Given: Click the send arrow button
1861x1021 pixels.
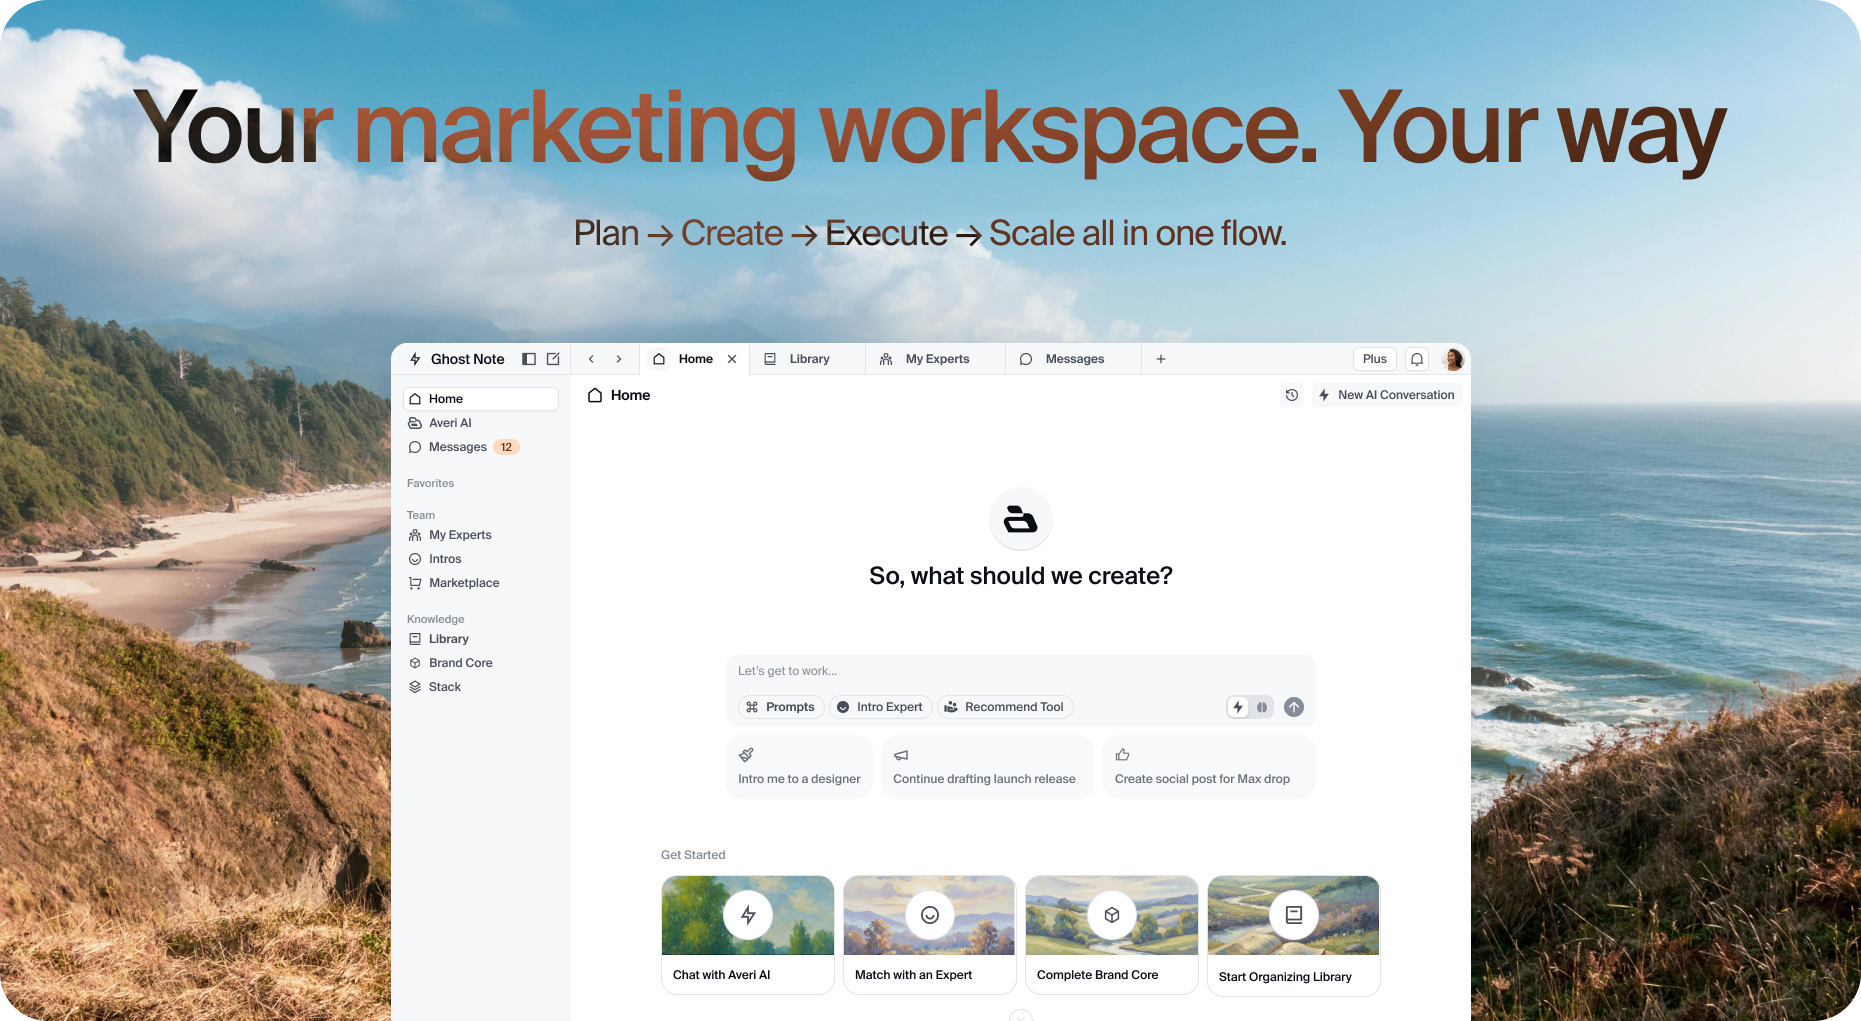Looking at the screenshot, I should point(1294,707).
